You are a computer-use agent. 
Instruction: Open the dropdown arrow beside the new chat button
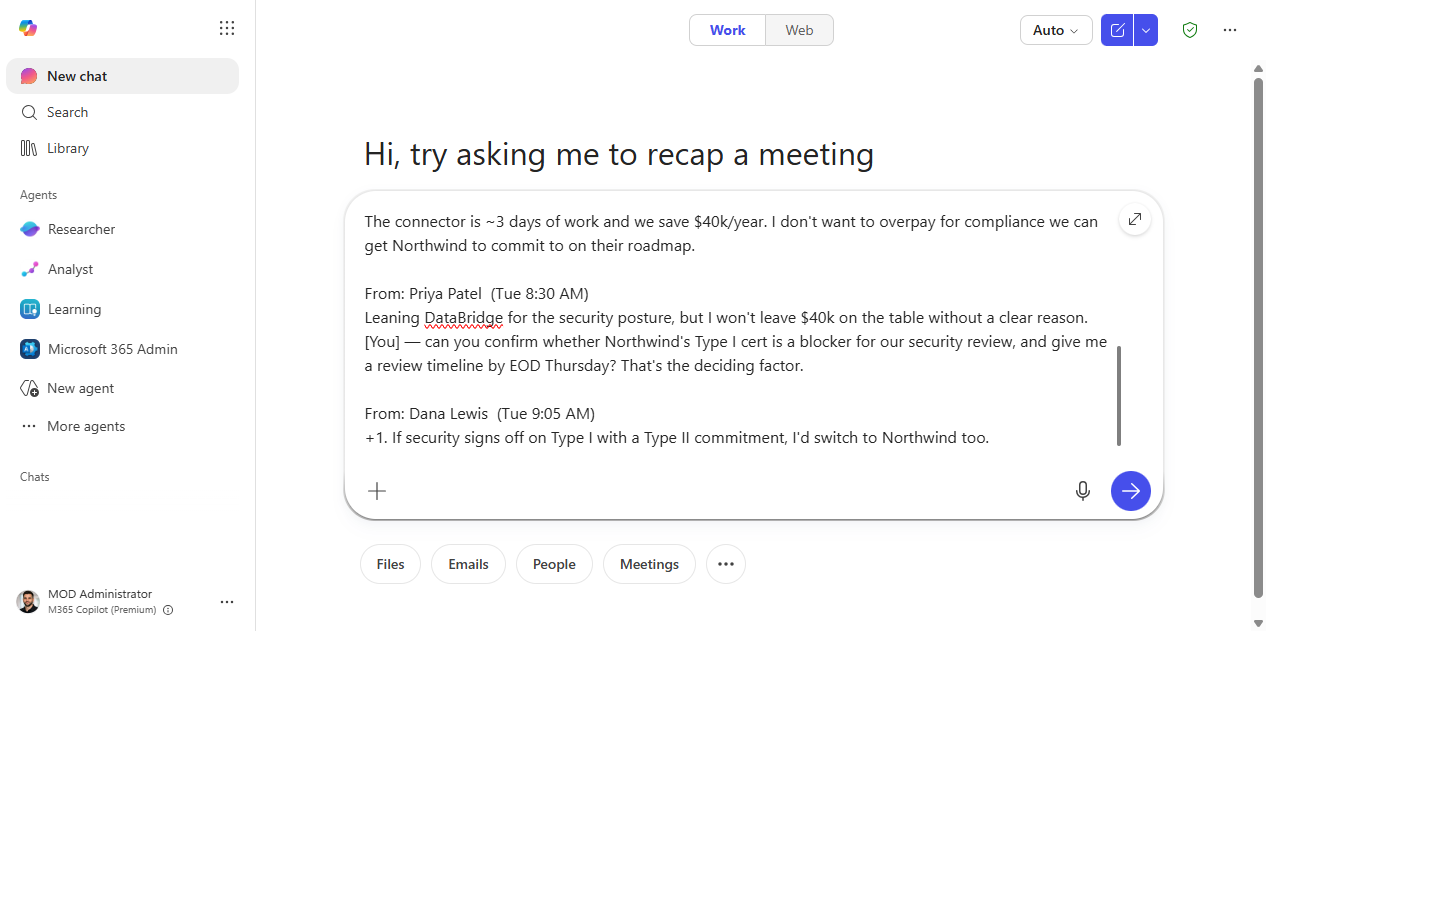click(x=1146, y=30)
